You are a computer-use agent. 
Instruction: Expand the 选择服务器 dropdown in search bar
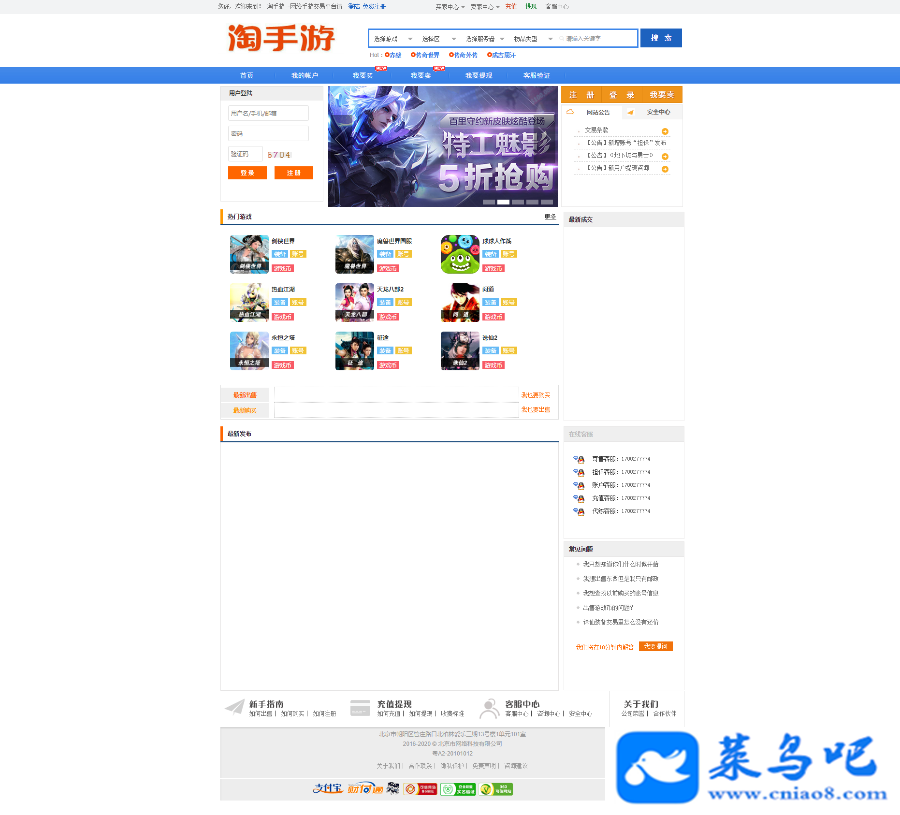[x=485, y=38]
